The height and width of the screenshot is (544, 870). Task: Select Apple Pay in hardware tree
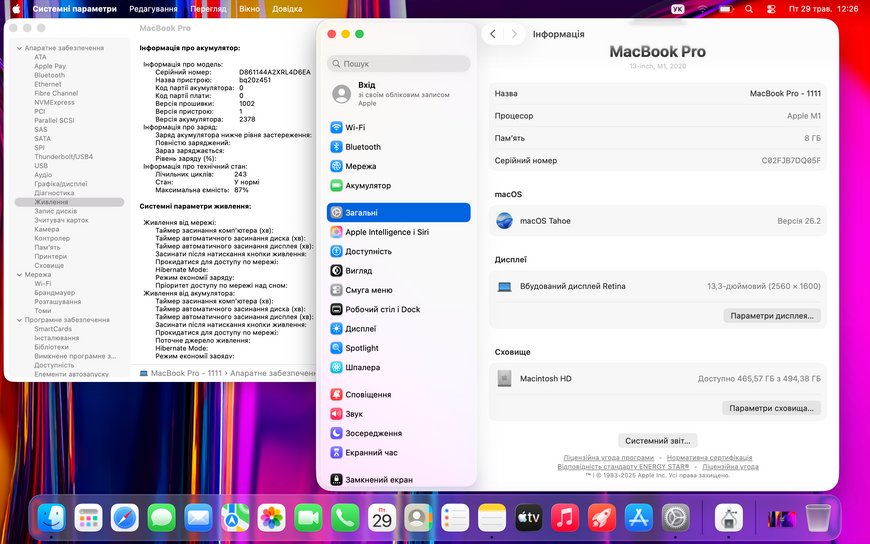50,66
